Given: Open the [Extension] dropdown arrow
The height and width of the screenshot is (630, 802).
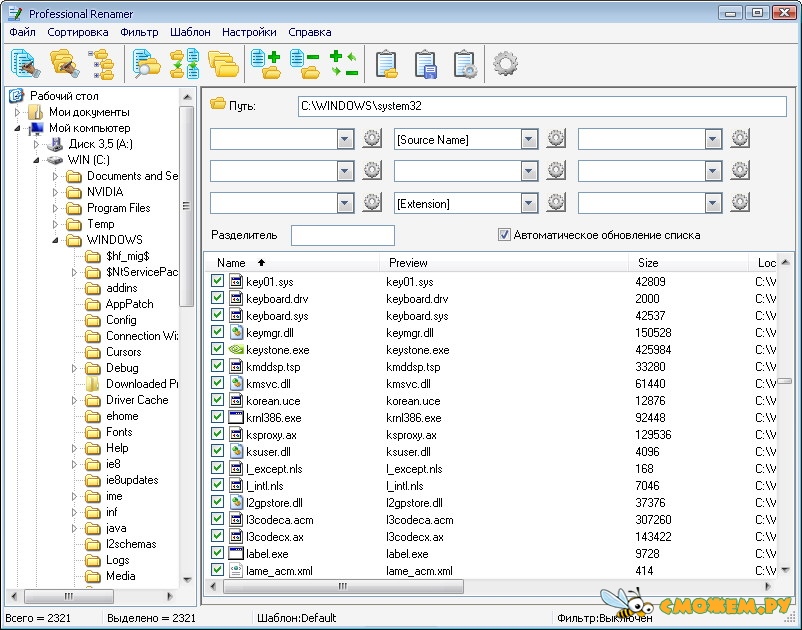Looking at the screenshot, I should click(x=529, y=204).
